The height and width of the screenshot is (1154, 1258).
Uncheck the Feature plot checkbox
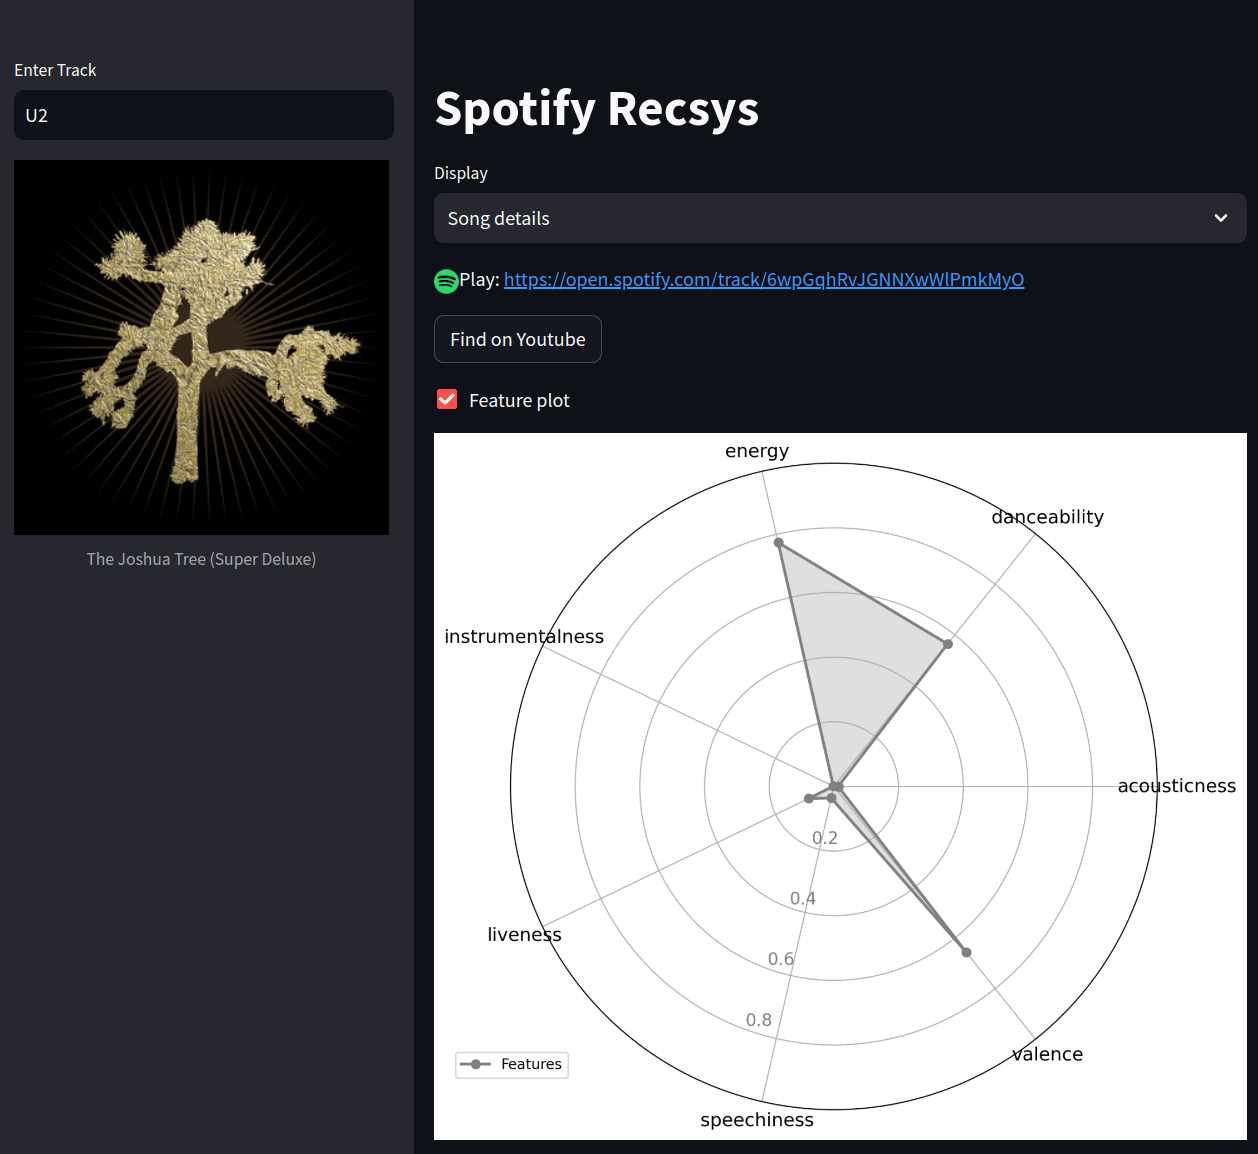tap(447, 400)
